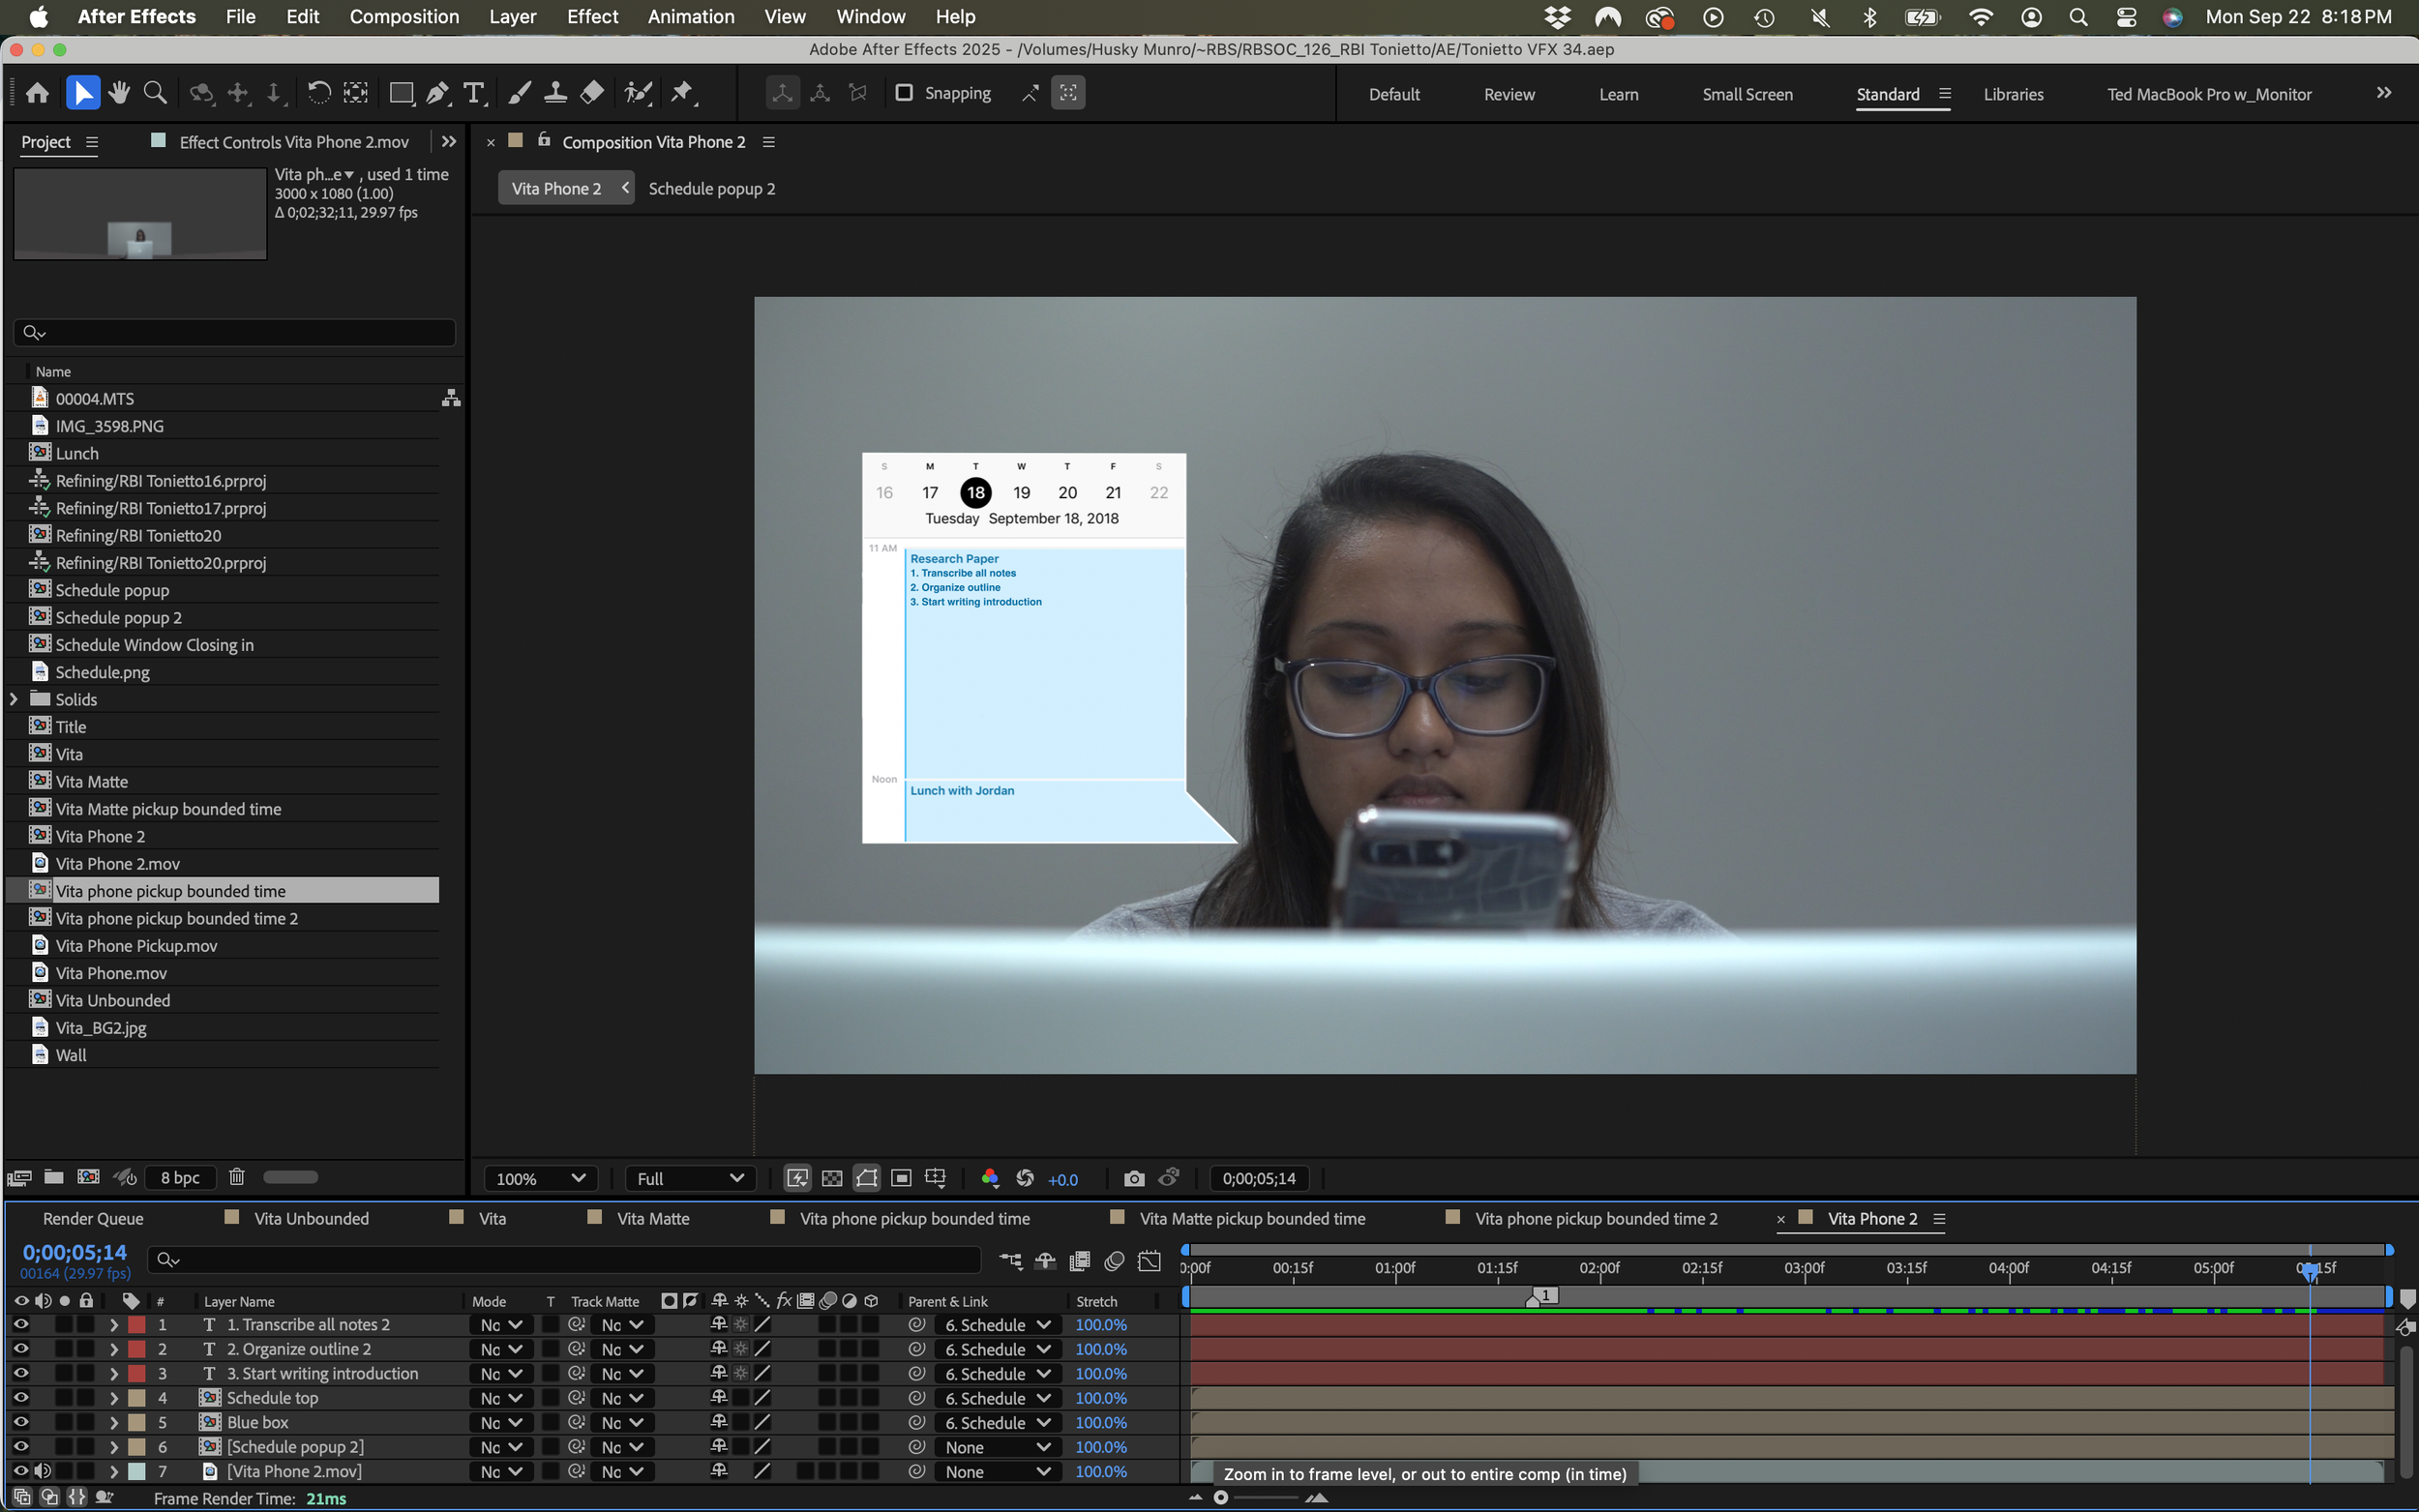Open the Animation menu

click(x=691, y=17)
